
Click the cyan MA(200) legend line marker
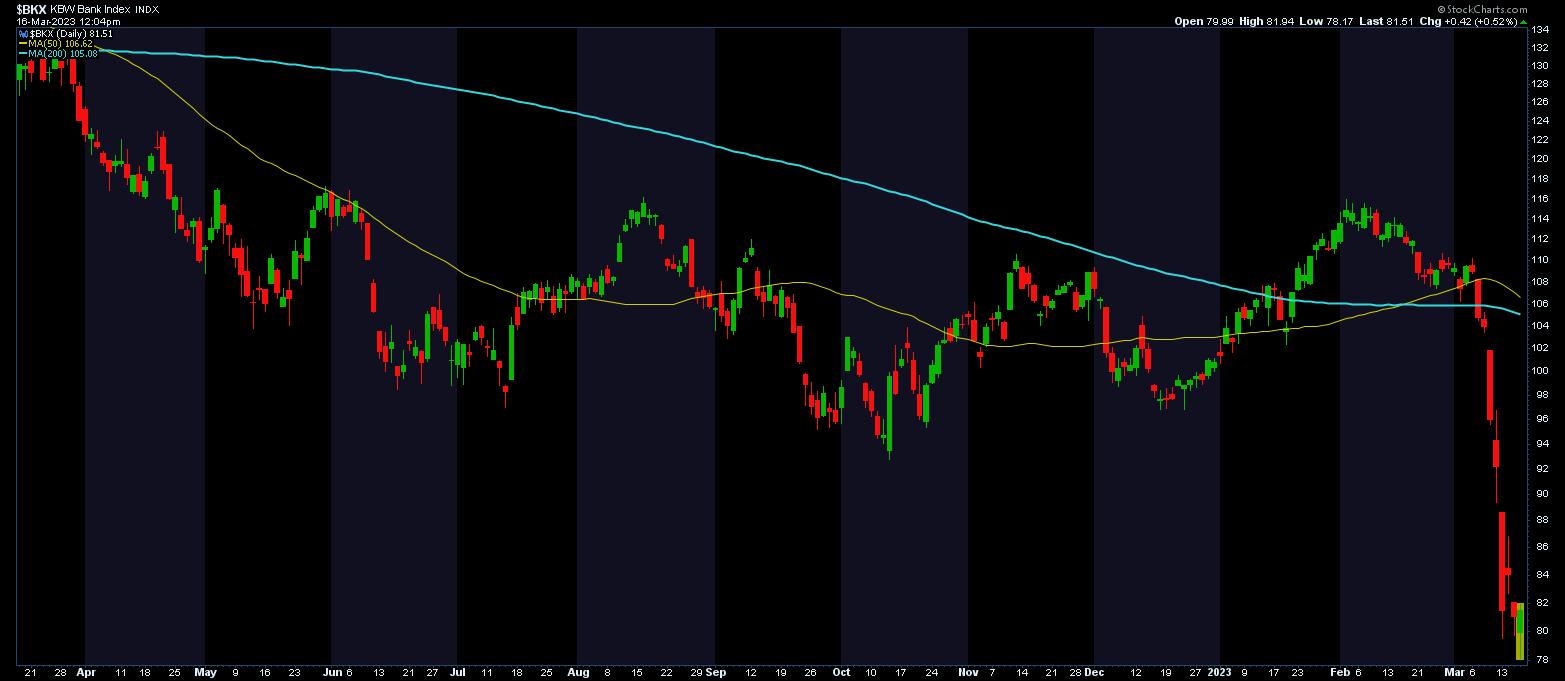23,53
